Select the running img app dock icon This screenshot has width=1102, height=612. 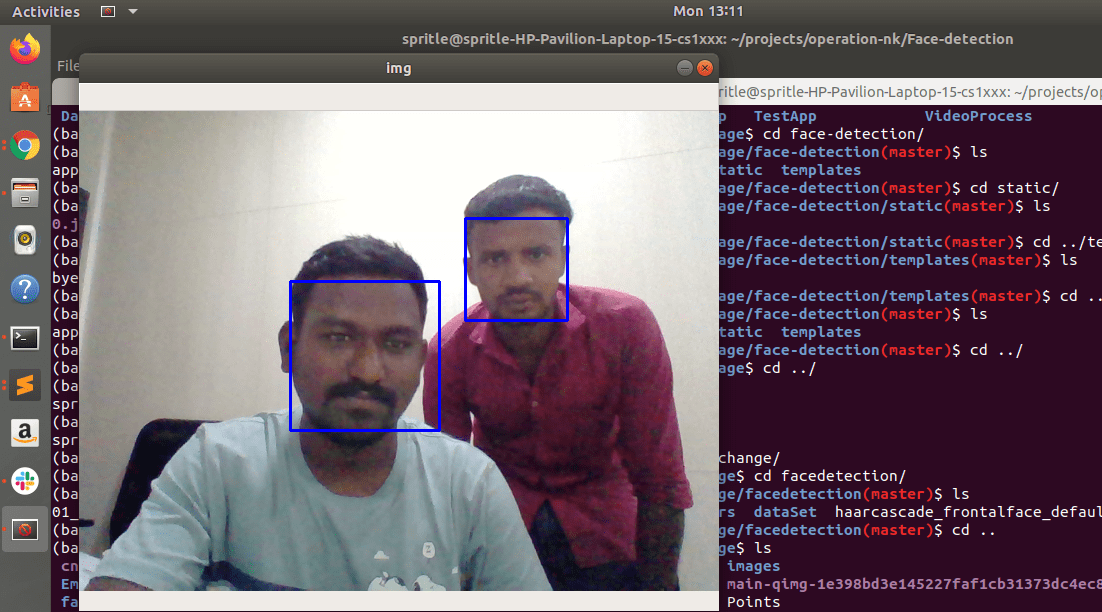tap(25, 529)
